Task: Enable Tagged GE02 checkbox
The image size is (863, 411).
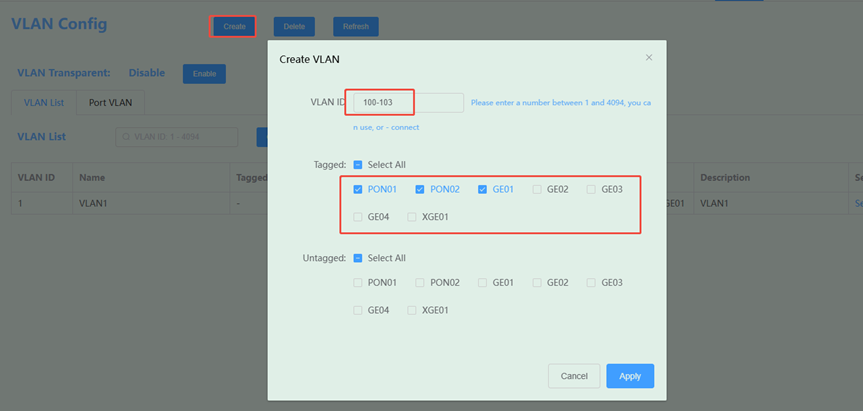Action: point(537,189)
